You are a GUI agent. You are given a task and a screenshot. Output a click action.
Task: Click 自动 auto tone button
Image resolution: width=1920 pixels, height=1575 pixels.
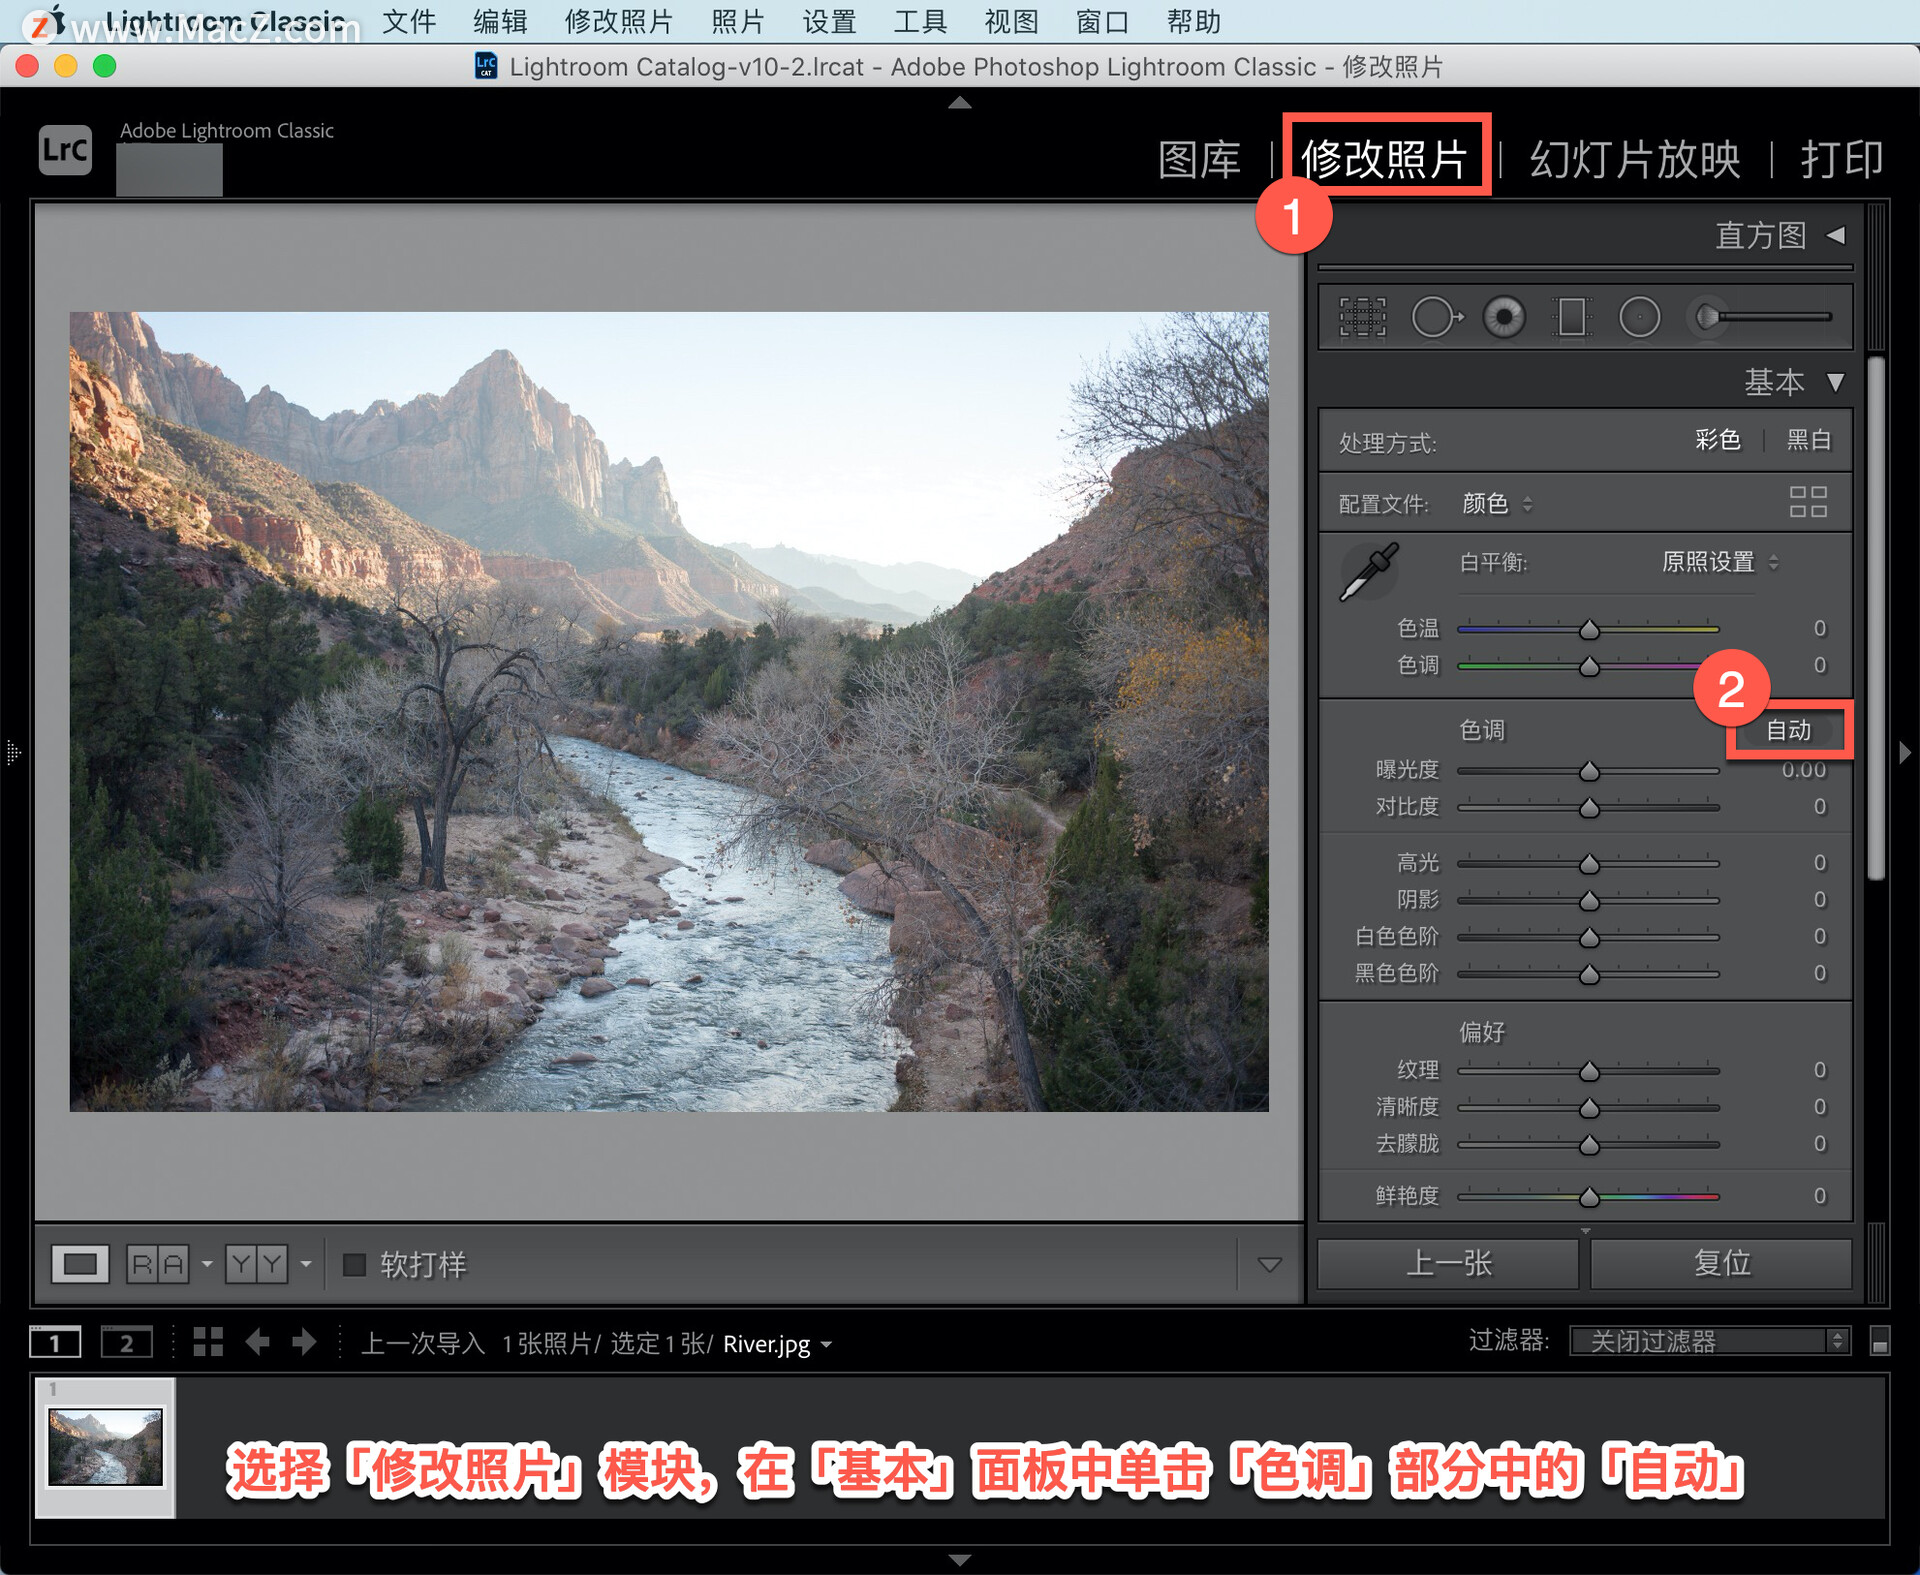(x=1788, y=730)
